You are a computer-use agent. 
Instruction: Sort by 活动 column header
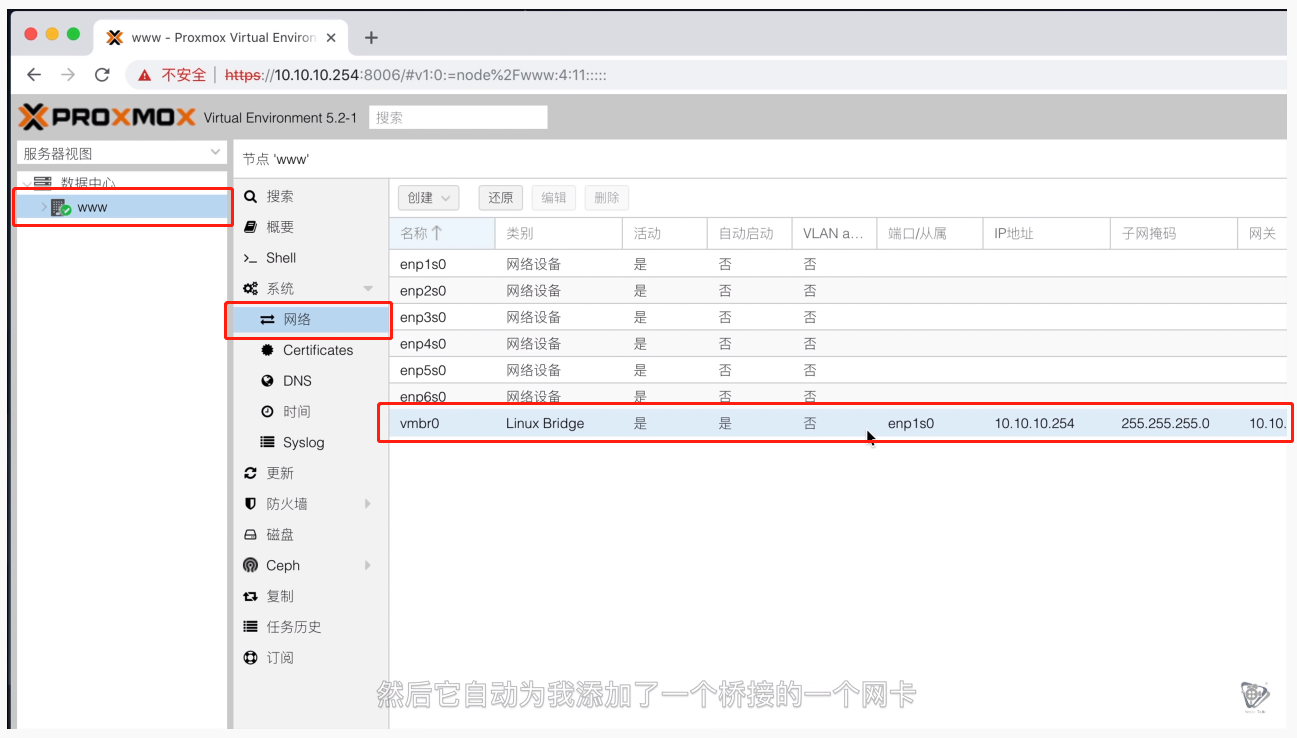pyautogui.click(x=664, y=233)
